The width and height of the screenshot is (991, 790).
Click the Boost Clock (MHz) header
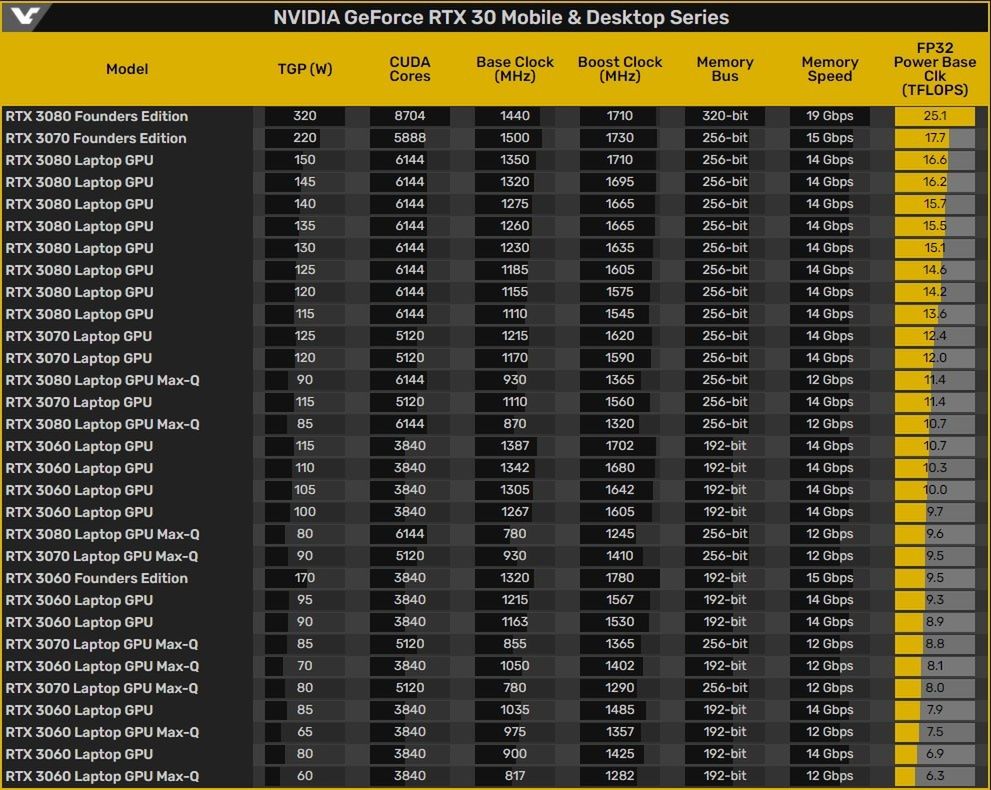pyautogui.click(x=619, y=69)
